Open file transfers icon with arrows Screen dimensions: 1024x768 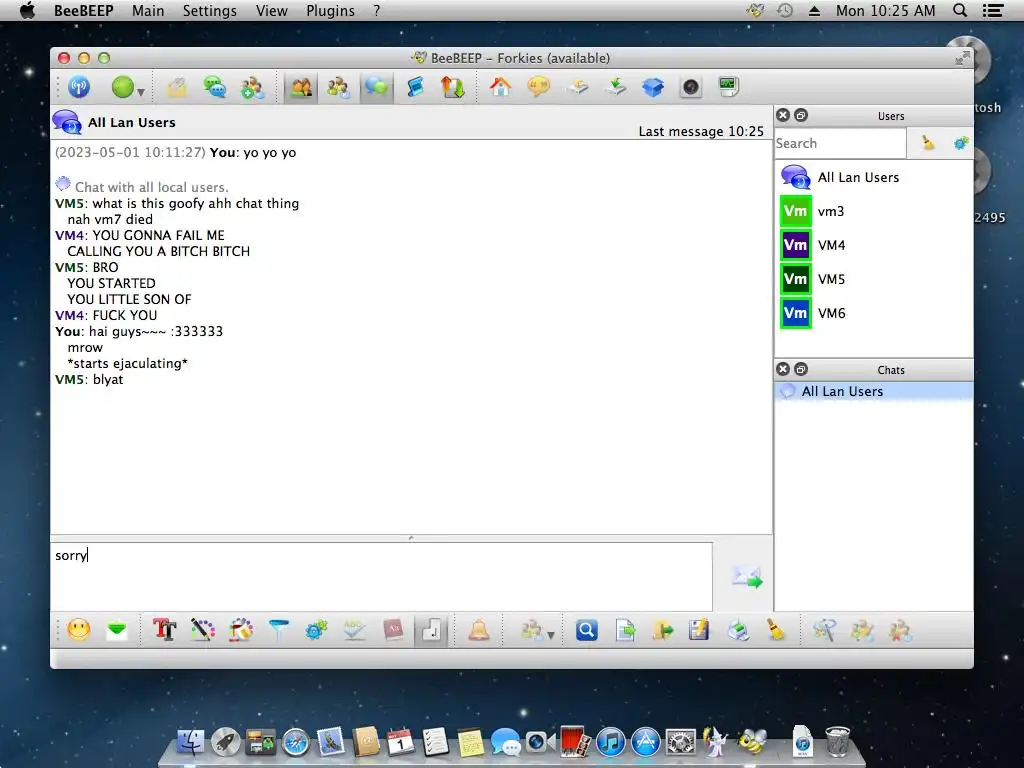452,87
